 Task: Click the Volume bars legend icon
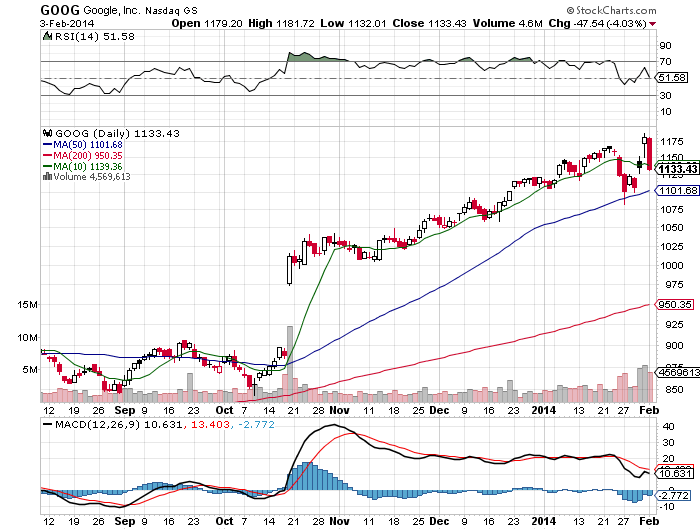[47, 176]
